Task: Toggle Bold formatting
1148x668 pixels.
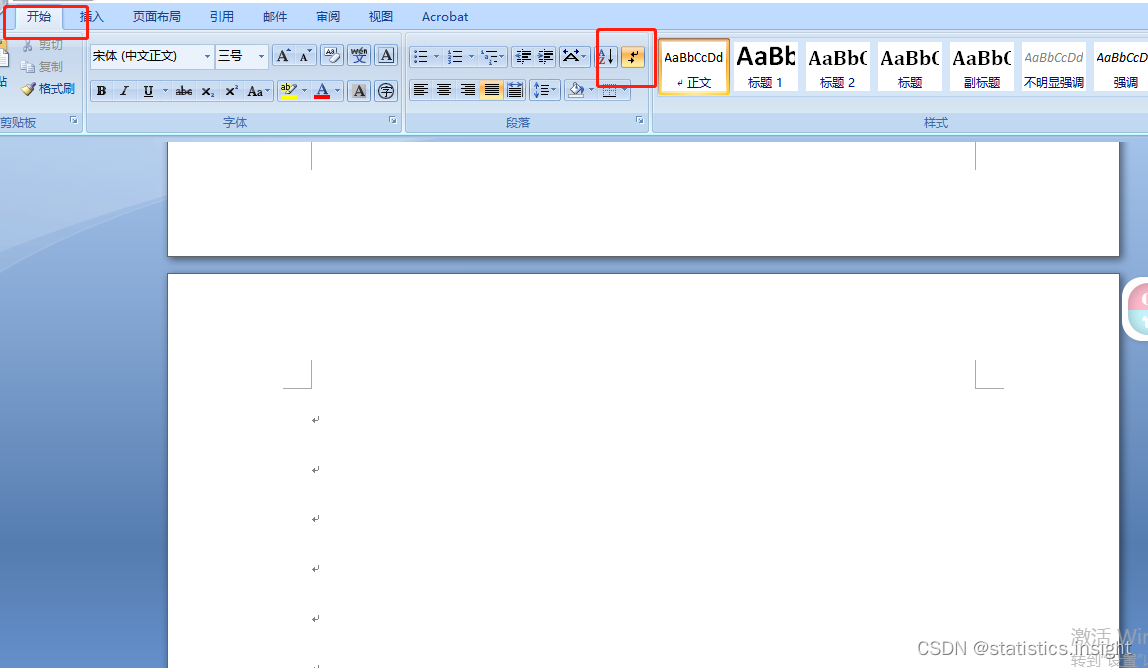Action: (101, 91)
